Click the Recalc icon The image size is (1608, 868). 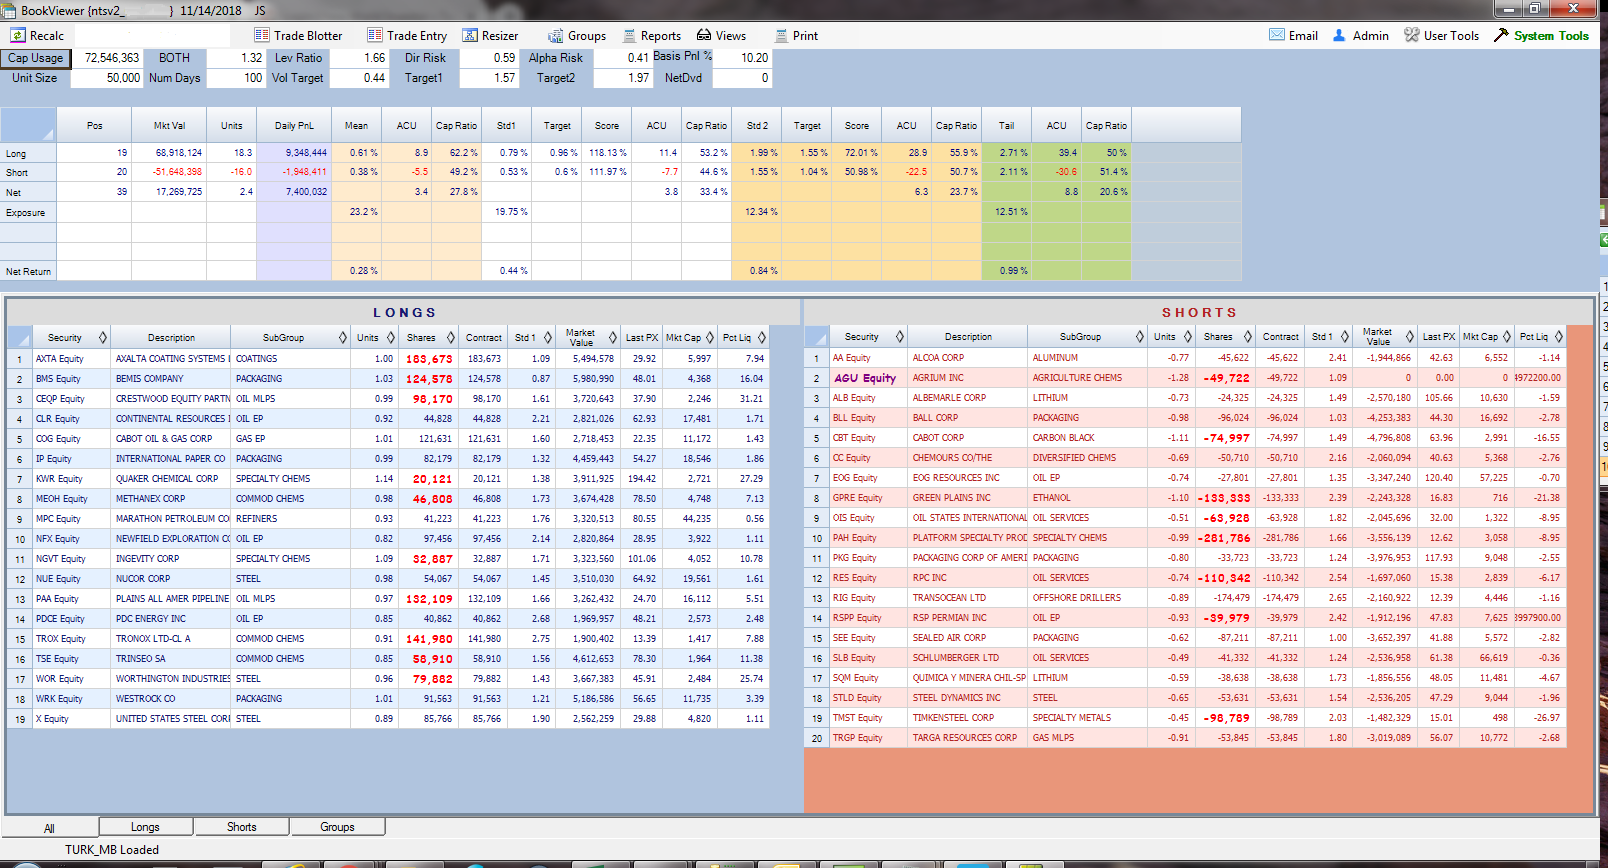click(18, 35)
